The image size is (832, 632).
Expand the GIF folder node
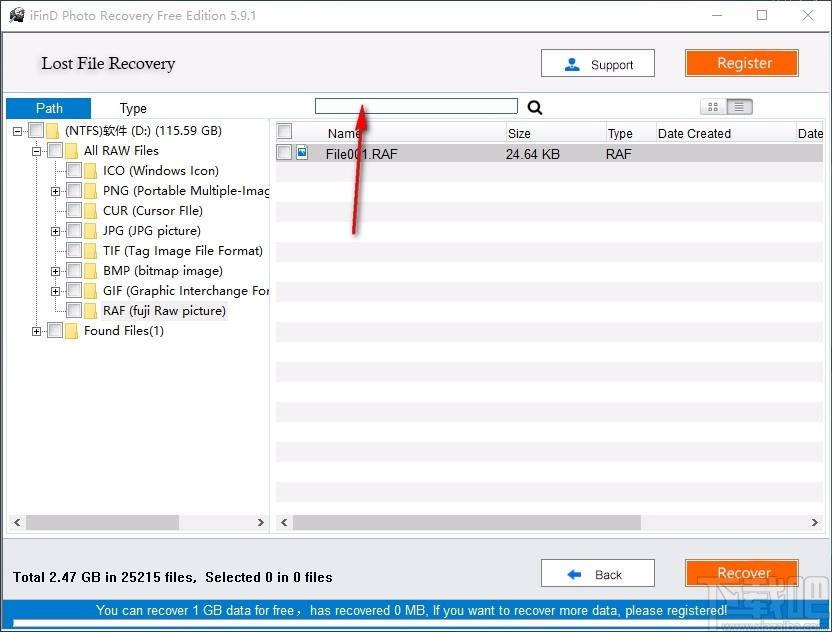[x=55, y=291]
